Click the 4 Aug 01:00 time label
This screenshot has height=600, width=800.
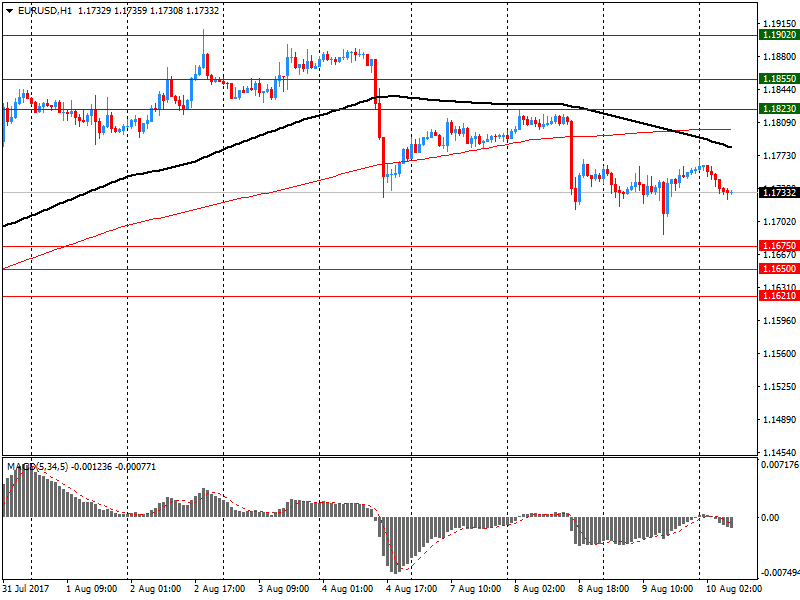347,589
